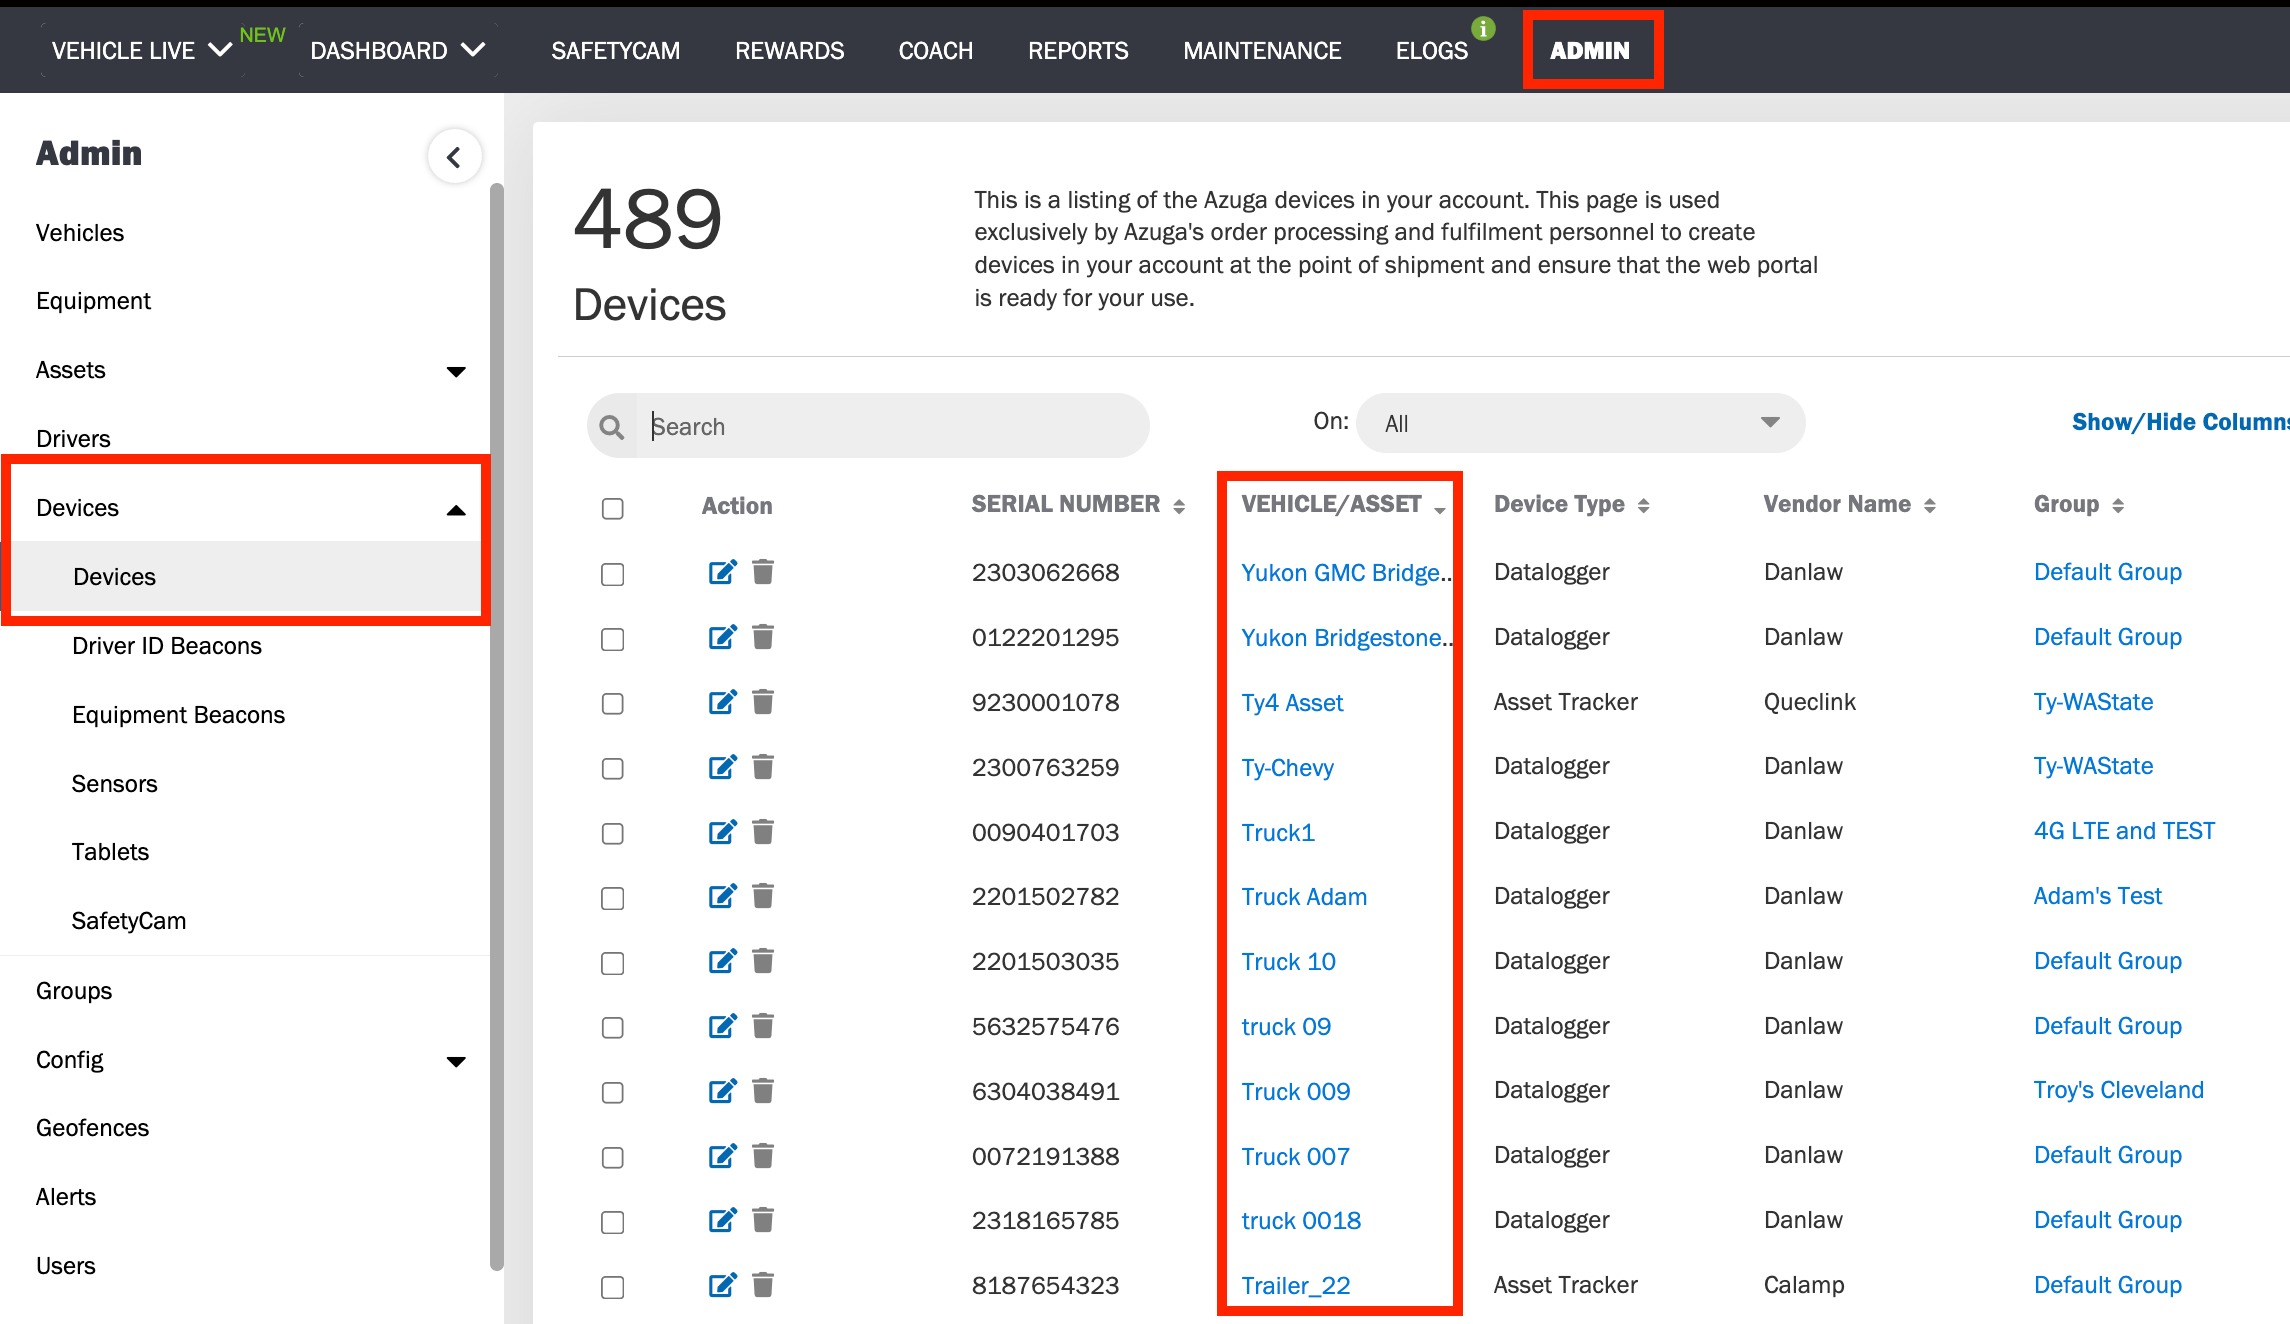The image size is (2290, 1324).
Task: Click the ELOGS green info badge
Action: (1484, 29)
